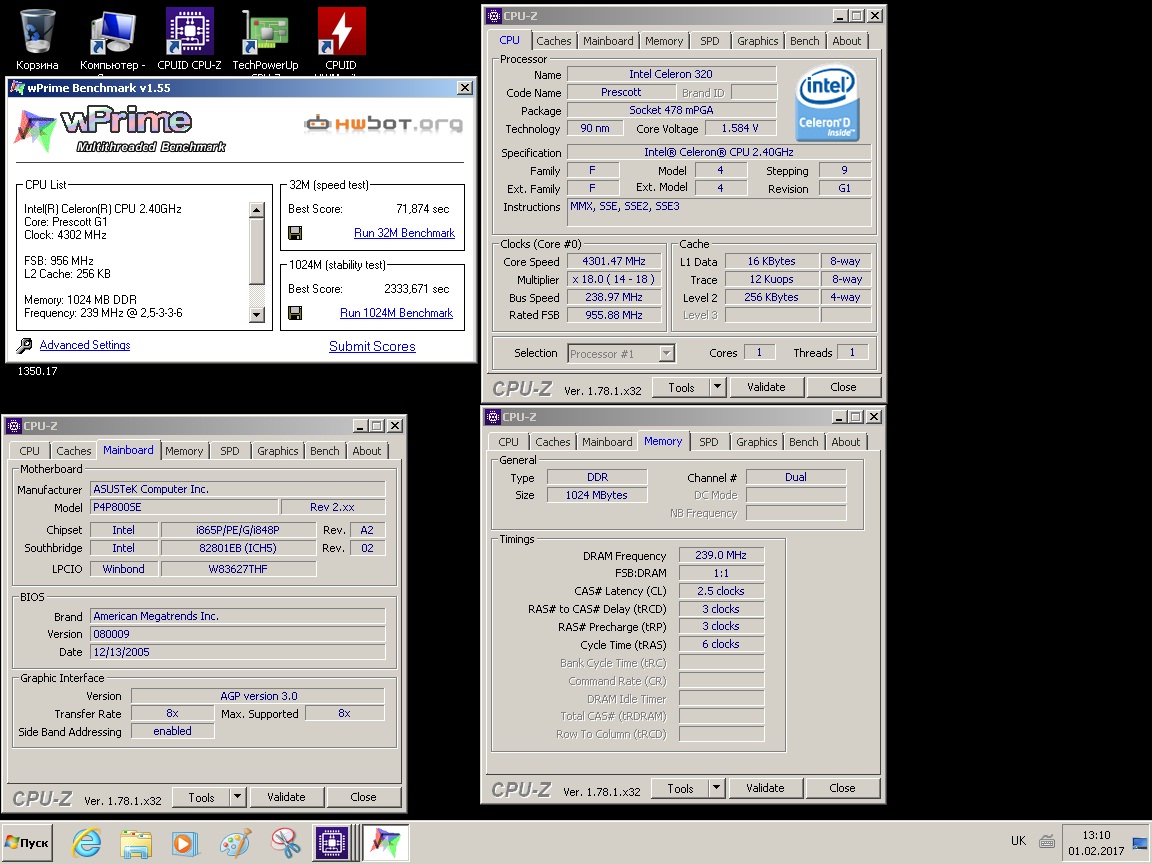Screen dimensions: 1152x864
Task: Click the network icon in system tray
Action: (1140, 842)
